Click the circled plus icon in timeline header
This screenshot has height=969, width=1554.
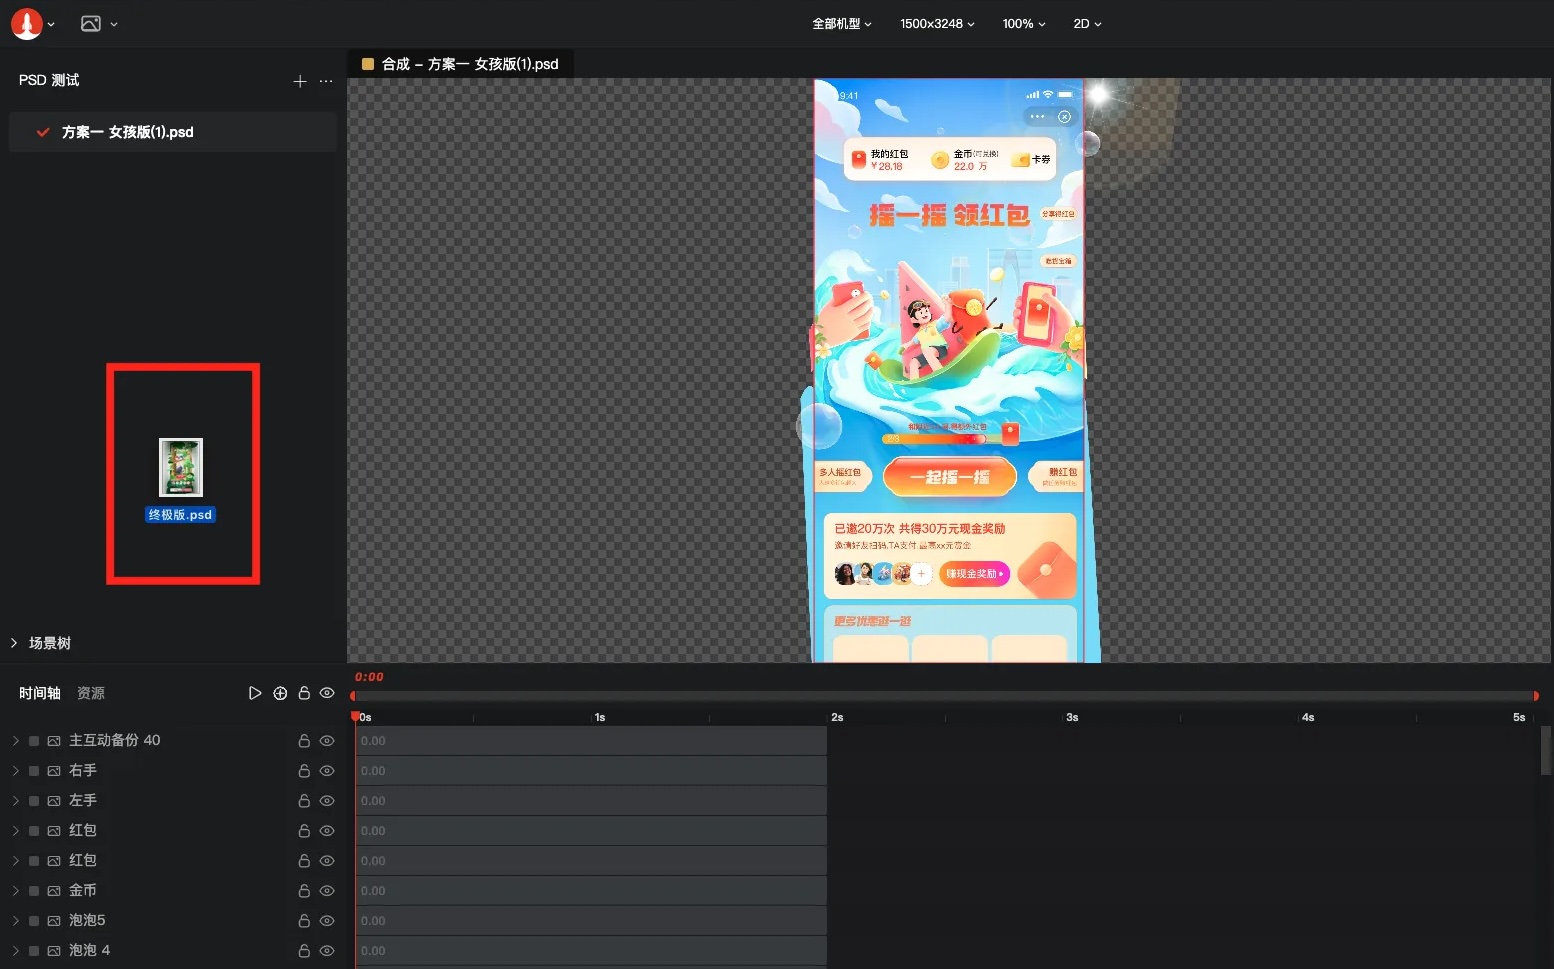tap(280, 693)
